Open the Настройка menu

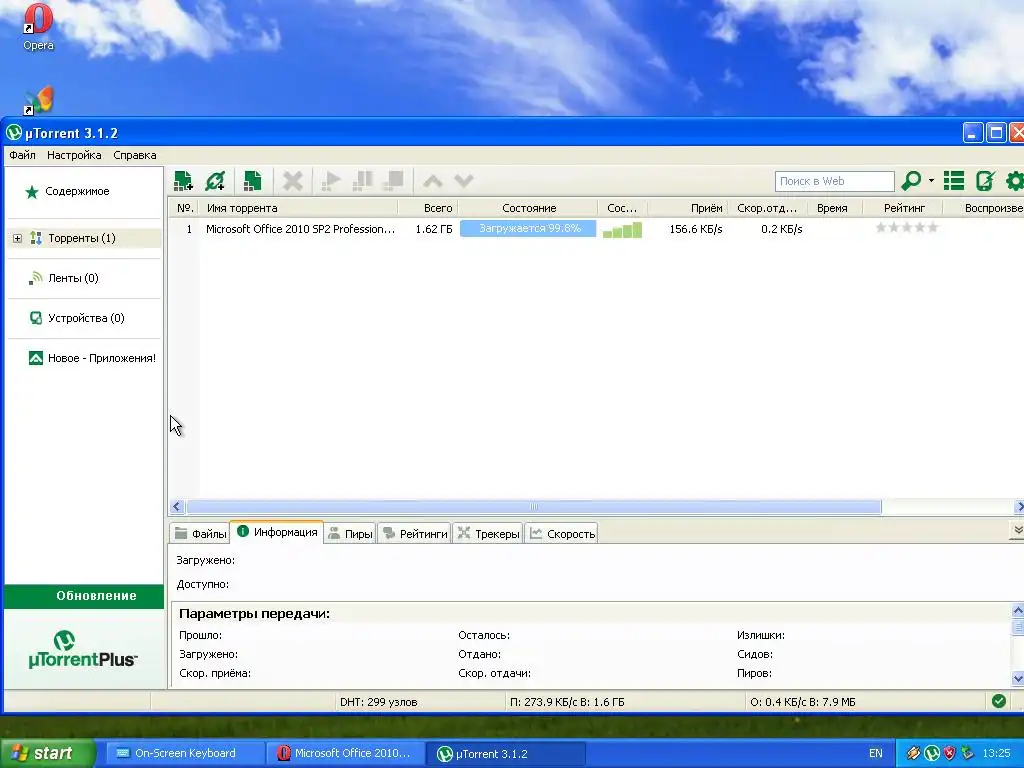(74, 155)
